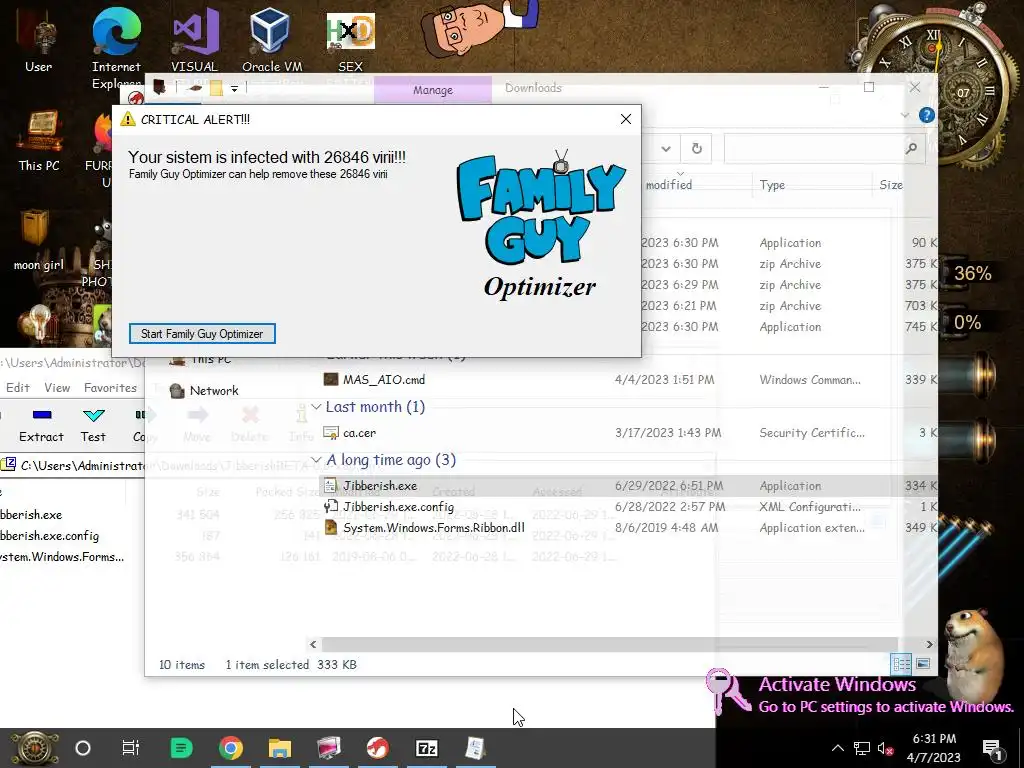This screenshot has height=768, width=1024.
Task: Open 7-Zip Edit menu
Action: [18, 387]
